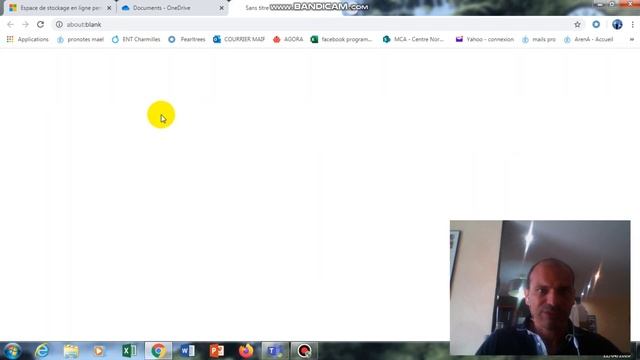This screenshot has height=360, width=640.
Task: Open the ArenA - Accueil bookmark
Action: 588,39
